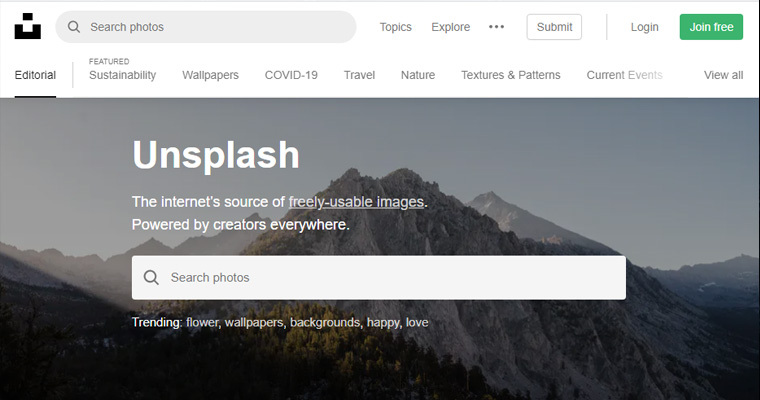The image size is (760, 400).
Task: Click the trending term backgrounds
Action: pos(325,322)
